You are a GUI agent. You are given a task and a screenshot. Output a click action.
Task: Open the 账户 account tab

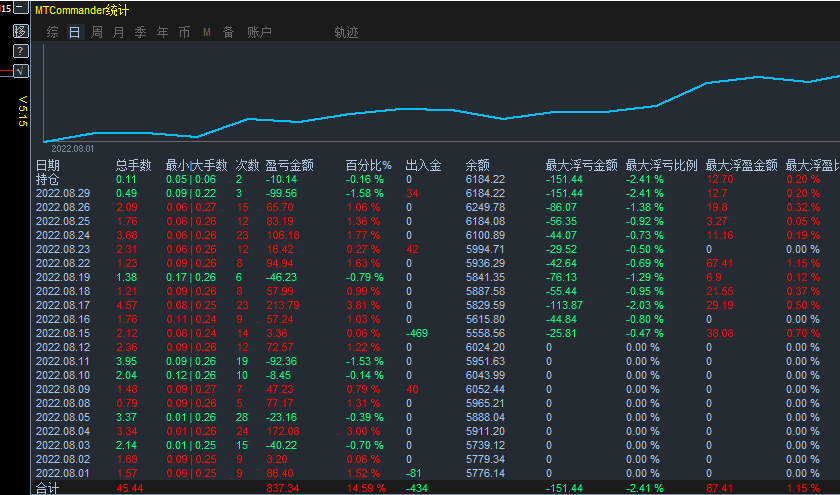click(x=259, y=32)
